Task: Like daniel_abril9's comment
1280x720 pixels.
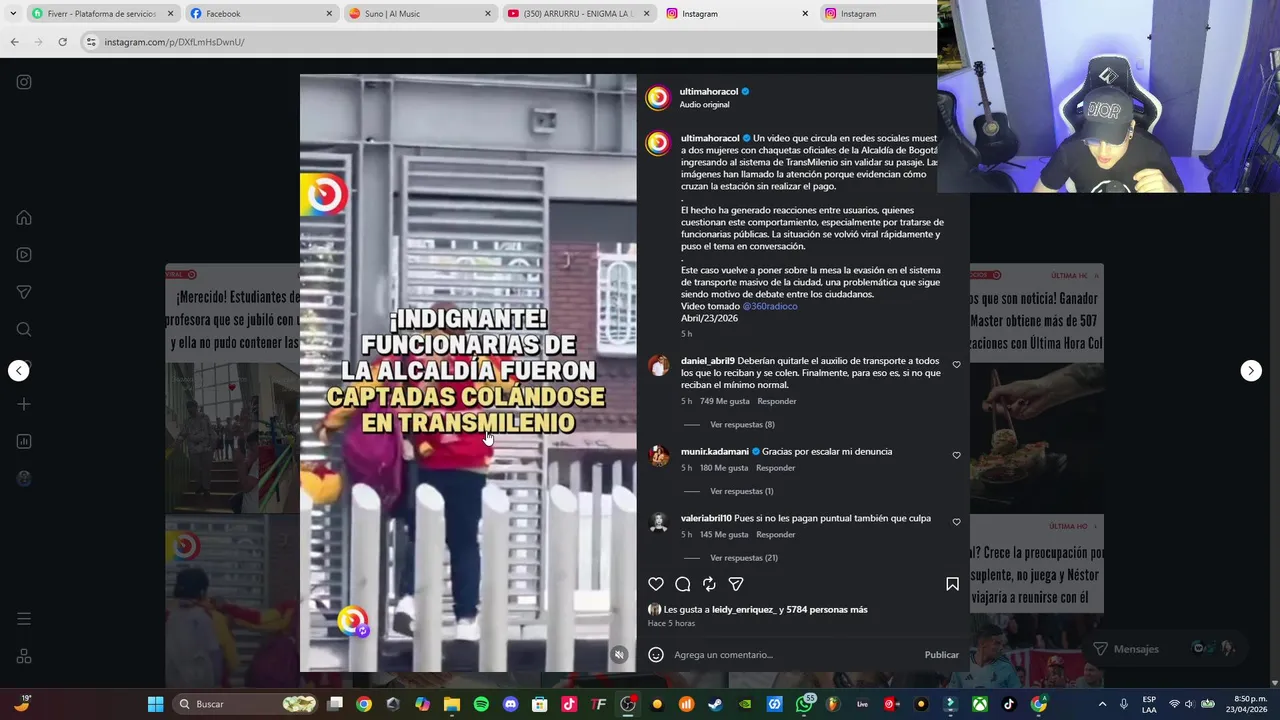Action: [x=956, y=365]
